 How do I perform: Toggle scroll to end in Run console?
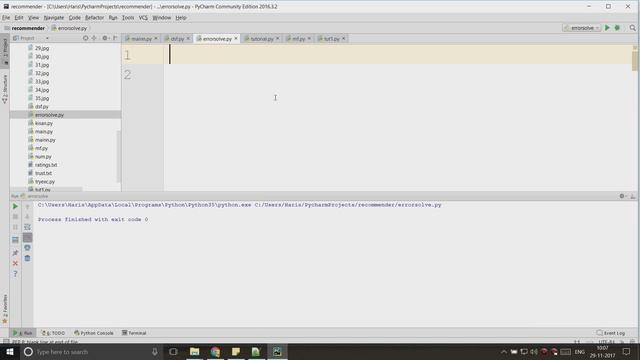(x=27, y=238)
